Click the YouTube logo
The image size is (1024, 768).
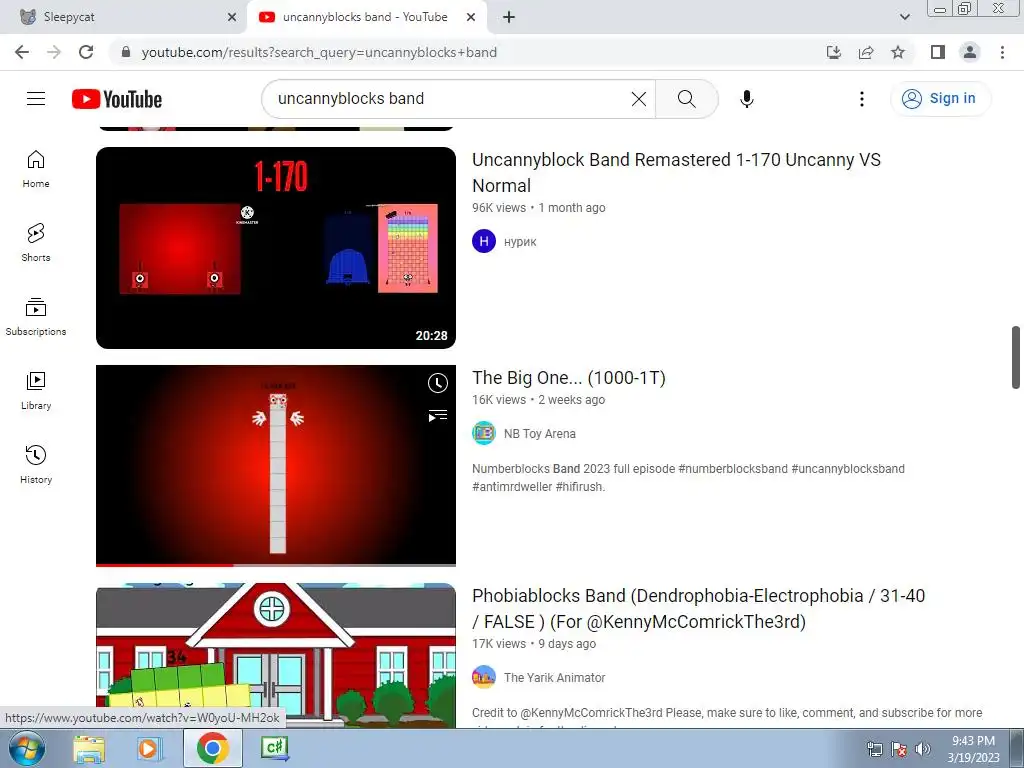tap(117, 99)
